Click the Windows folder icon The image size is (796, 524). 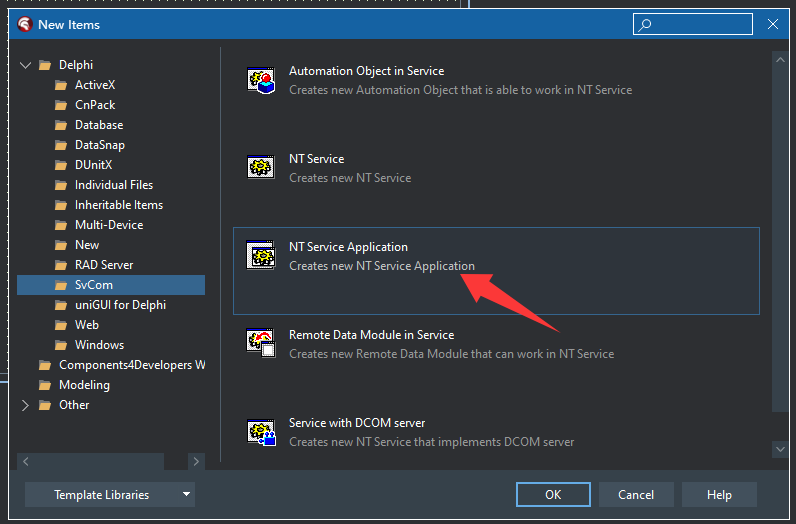click(x=61, y=345)
